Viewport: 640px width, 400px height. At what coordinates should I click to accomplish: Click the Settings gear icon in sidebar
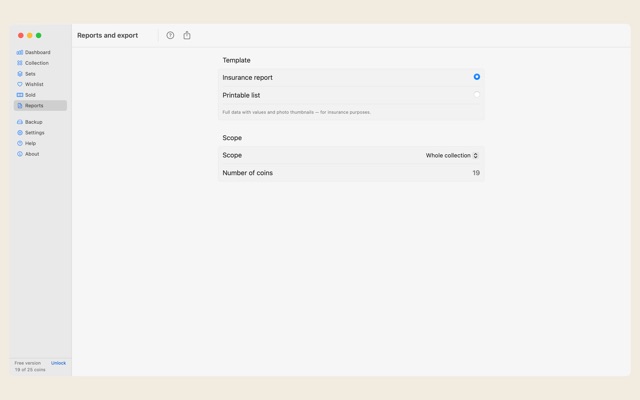pos(20,133)
